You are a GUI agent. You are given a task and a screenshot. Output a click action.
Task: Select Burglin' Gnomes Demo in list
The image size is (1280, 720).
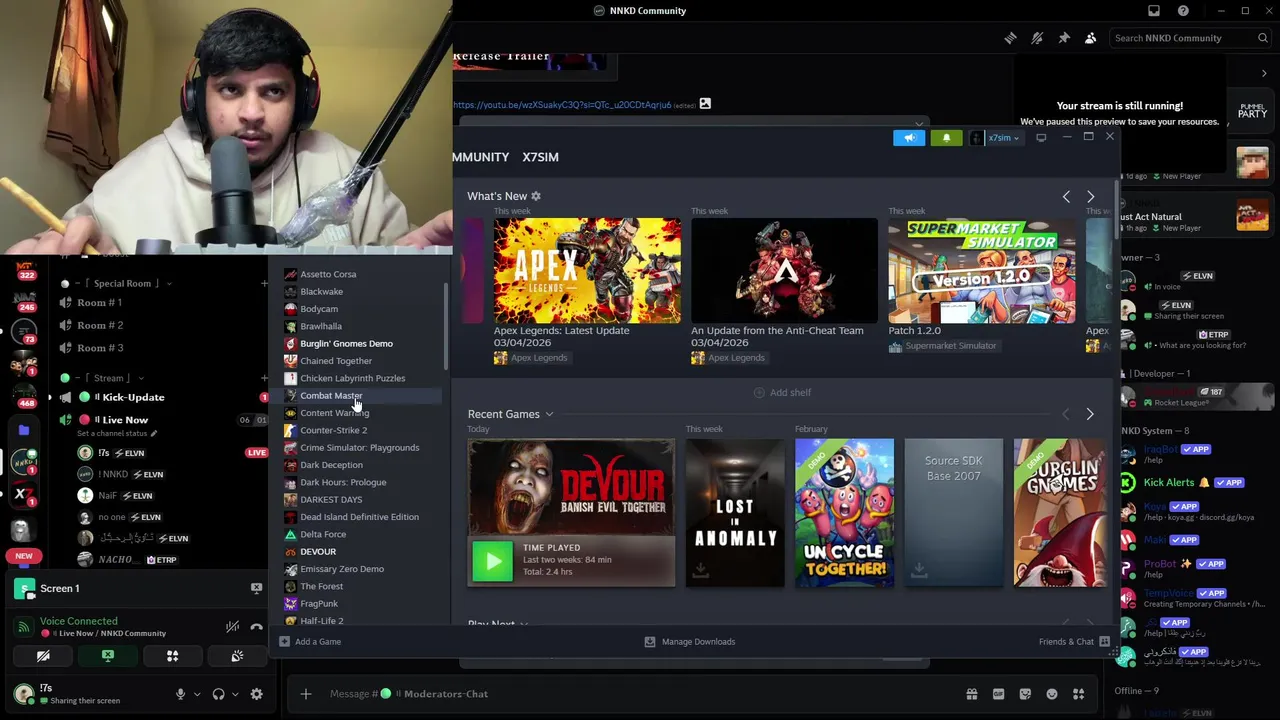pos(346,344)
